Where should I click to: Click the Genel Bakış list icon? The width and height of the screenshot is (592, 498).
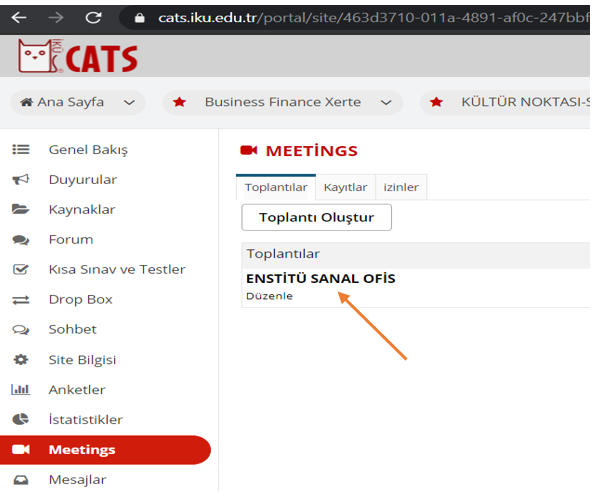click(21, 150)
